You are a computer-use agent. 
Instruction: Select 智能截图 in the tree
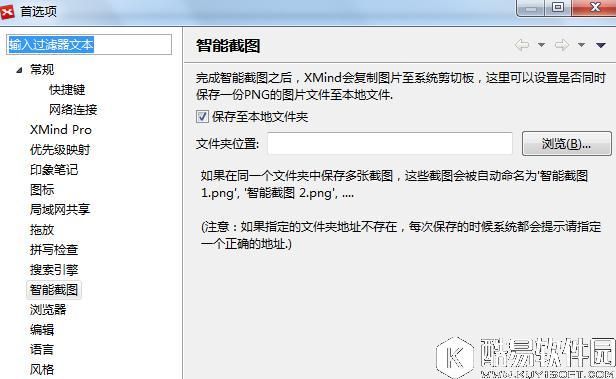pyautogui.click(x=54, y=290)
